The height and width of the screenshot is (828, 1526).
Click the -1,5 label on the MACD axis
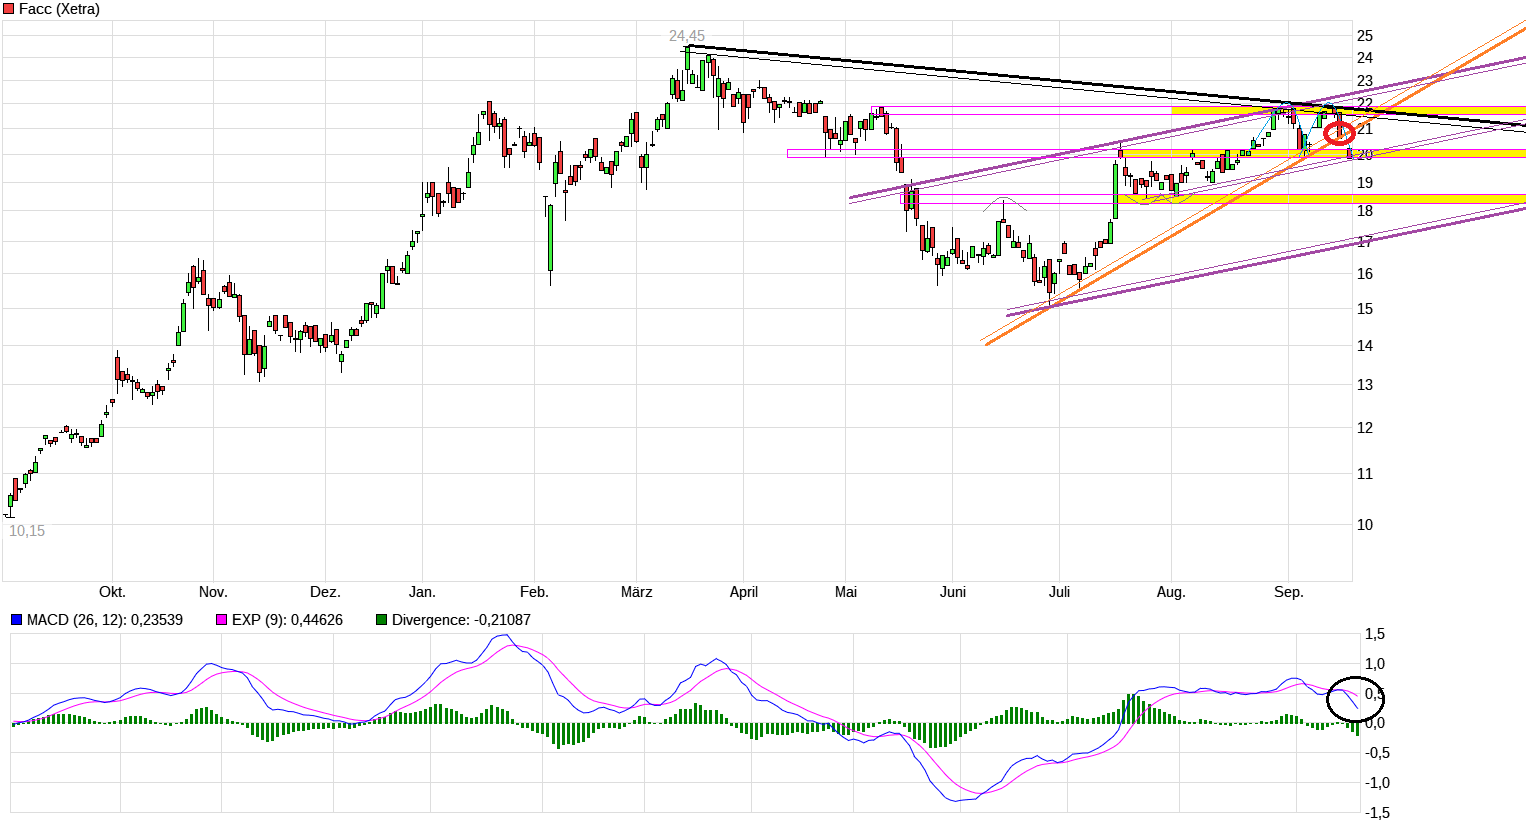pyautogui.click(x=1376, y=813)
